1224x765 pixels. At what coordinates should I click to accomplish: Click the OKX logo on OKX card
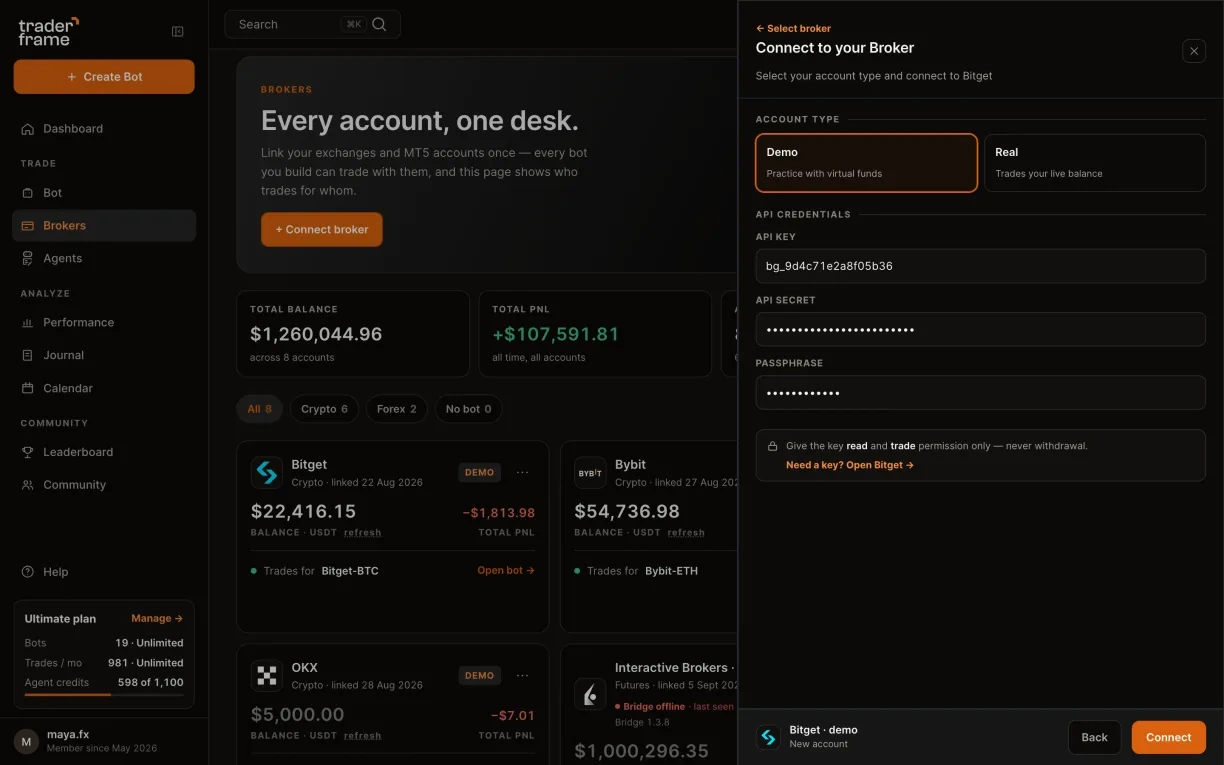tap(267, 675)
